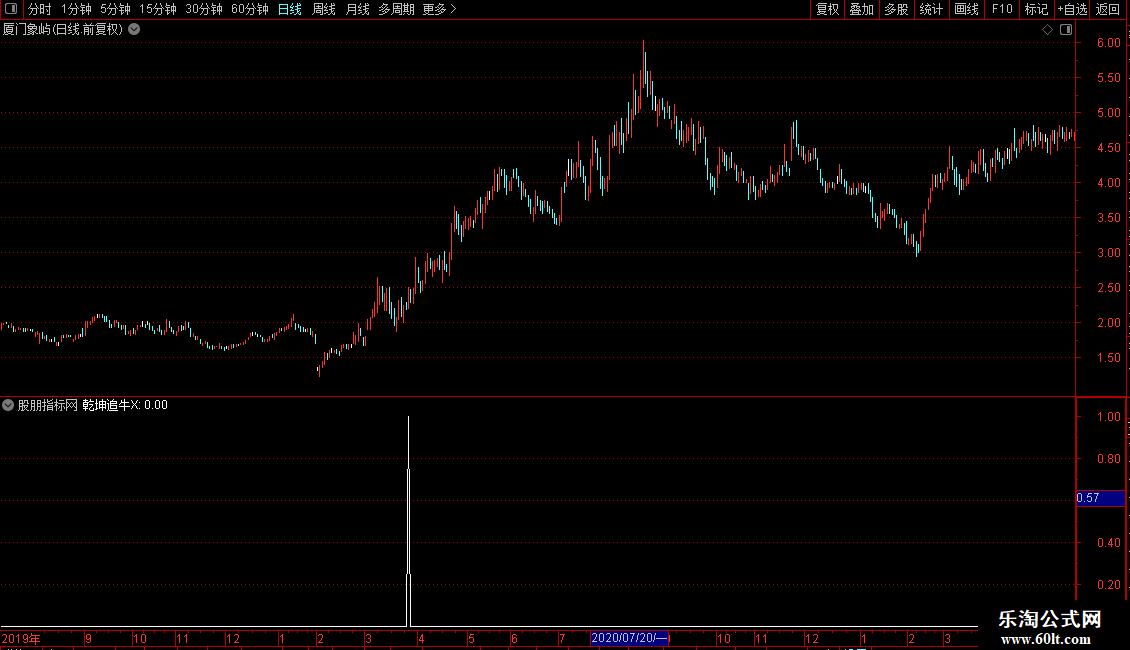Click the 叠加 overlay button
This screenshot has height=650, width=1130.
(861, 9)
